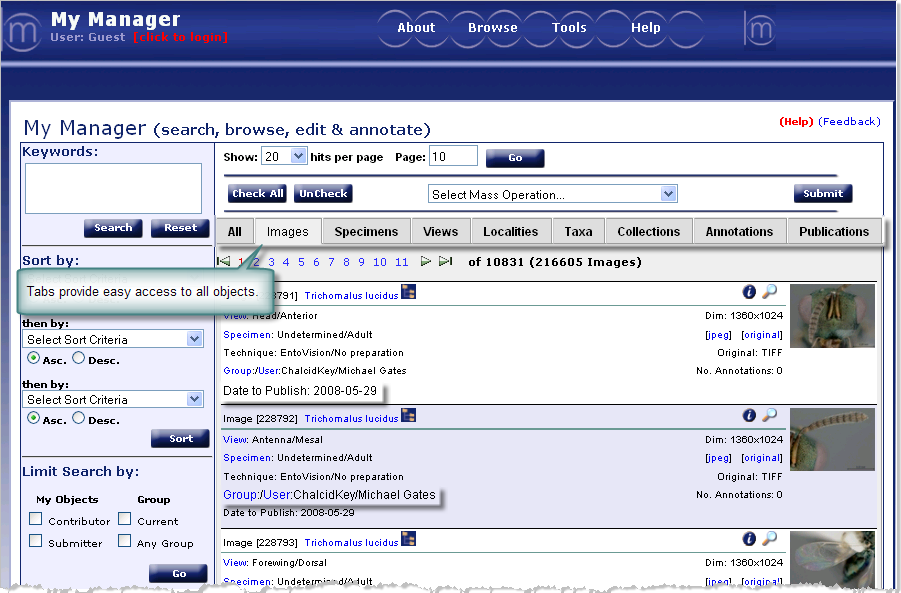Open info icon for image 228792
Viewport: 901px width, 593px height.
coord(749,415)
